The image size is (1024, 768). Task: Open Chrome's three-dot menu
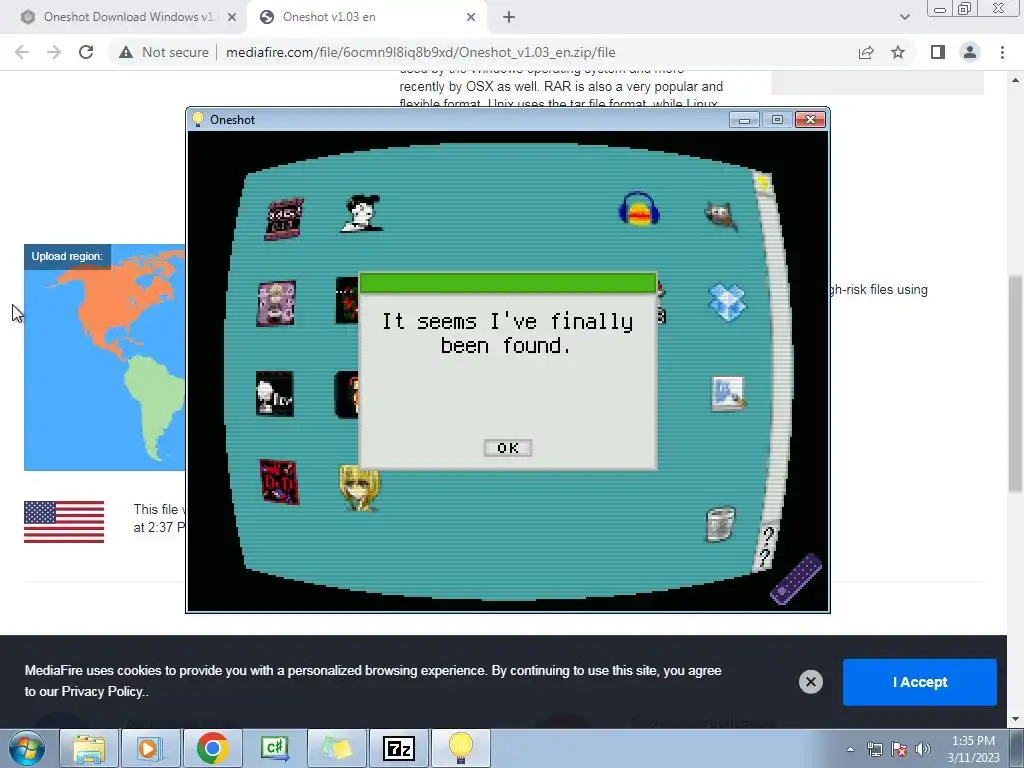pyautogui.click(x=1002, y=52)
